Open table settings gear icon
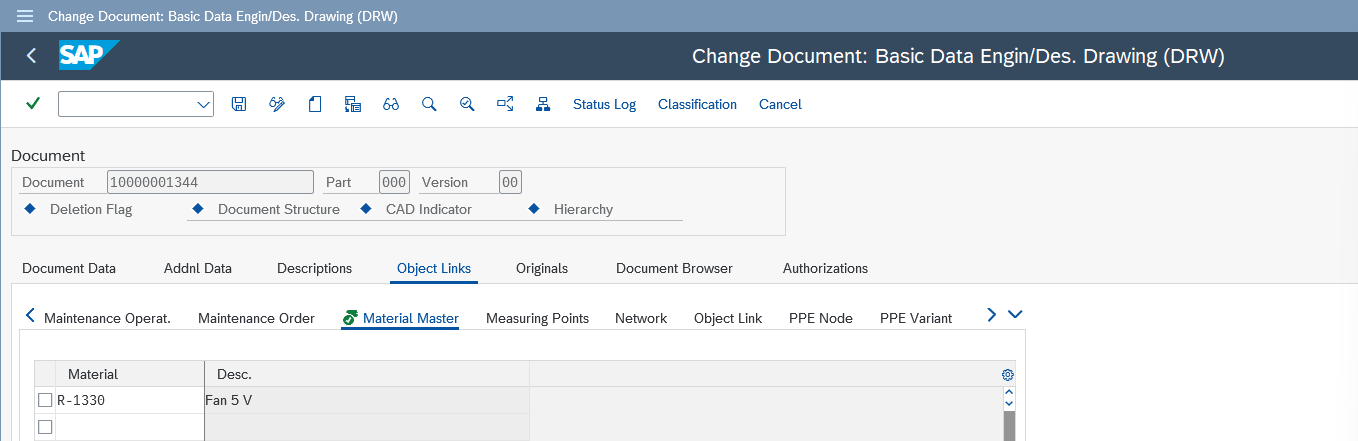The width and height of the screenshot is (1358, 441). [1008, 375]
